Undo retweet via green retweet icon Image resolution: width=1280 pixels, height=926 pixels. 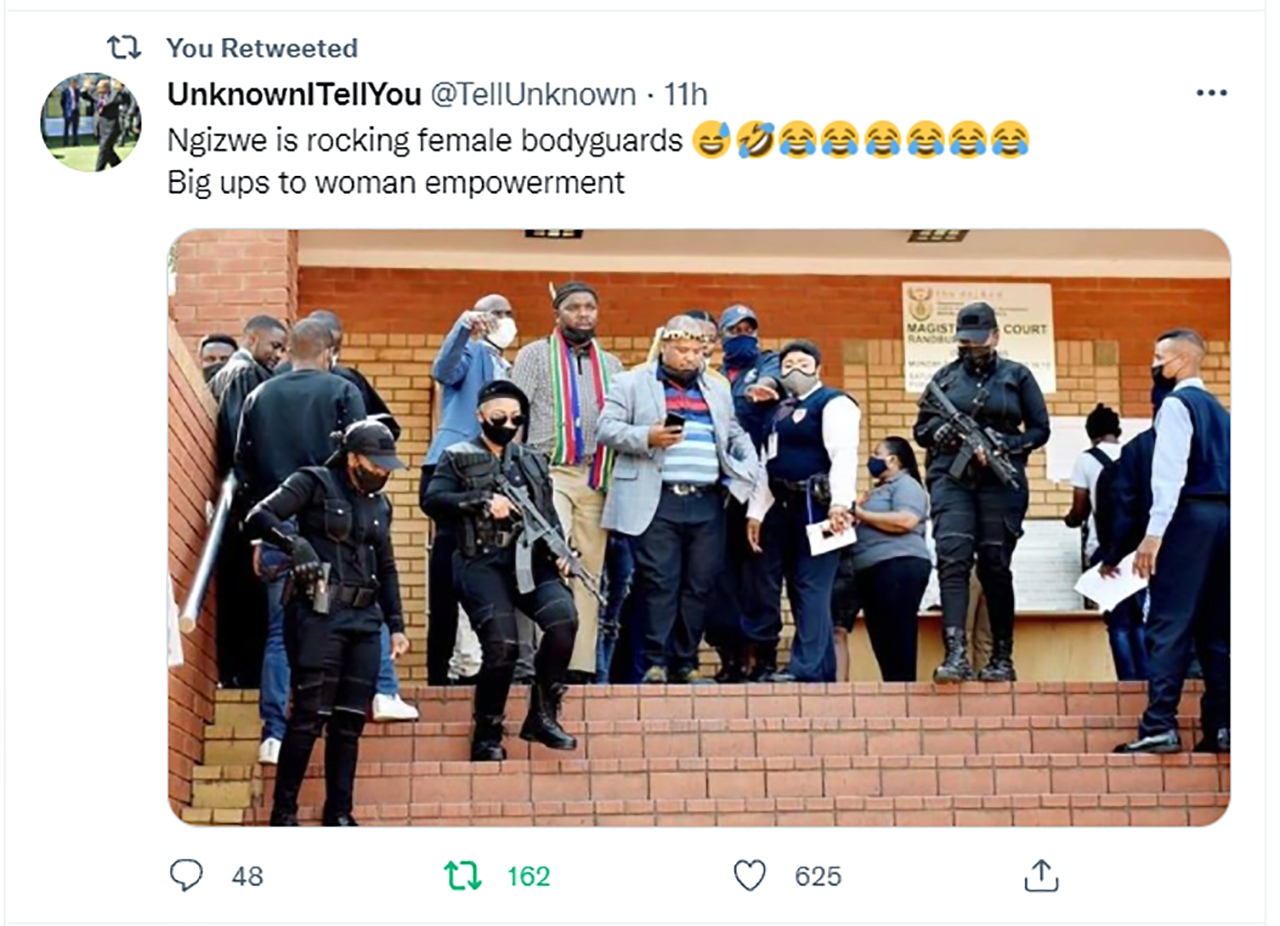[x=463, y=876]
